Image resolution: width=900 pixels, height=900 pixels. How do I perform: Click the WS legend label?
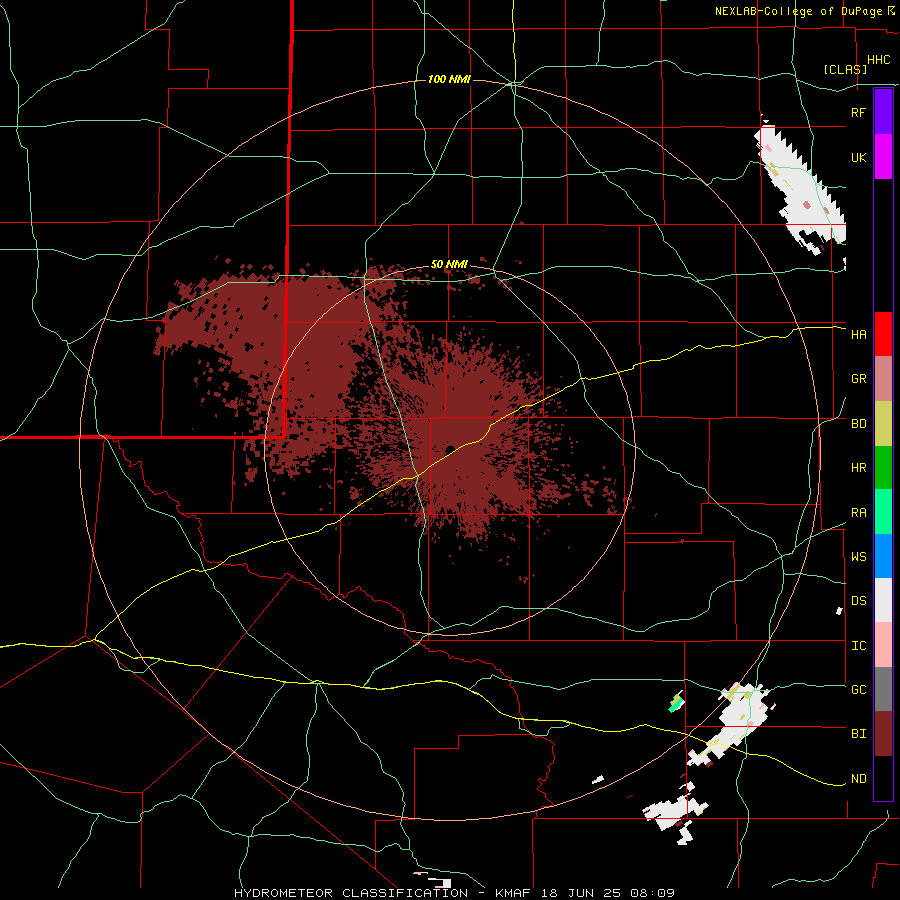(x=858, y=557)
